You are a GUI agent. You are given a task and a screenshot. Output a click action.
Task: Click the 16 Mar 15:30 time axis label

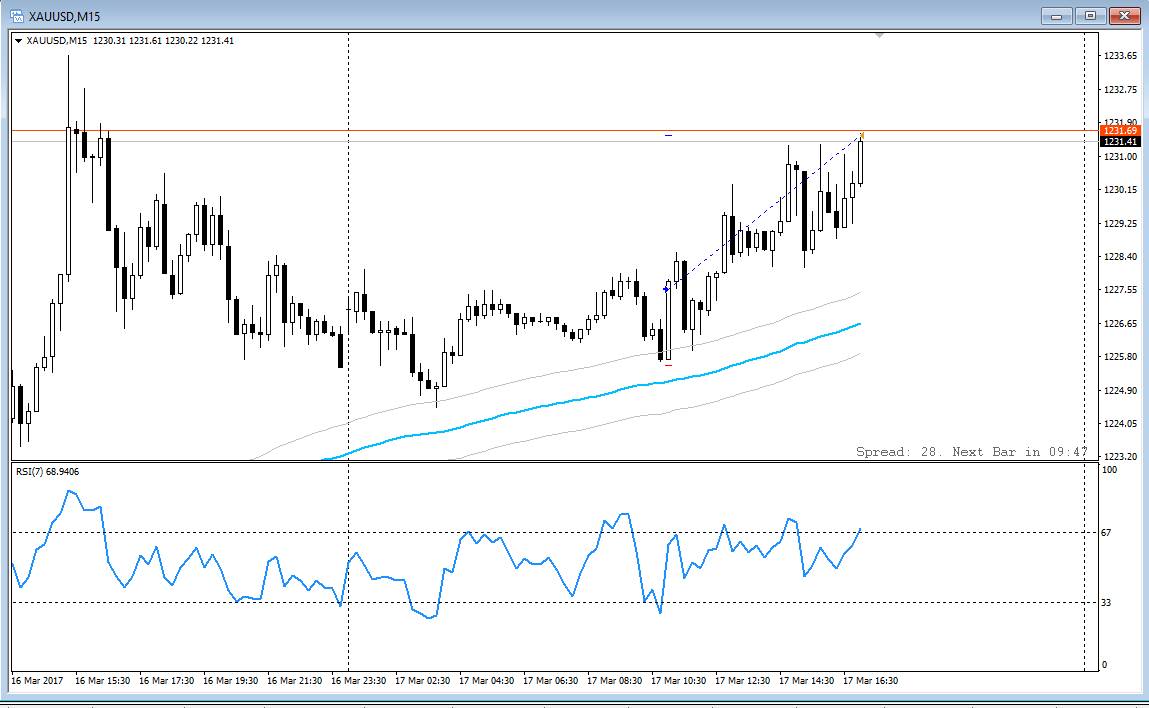pos(103,681)
